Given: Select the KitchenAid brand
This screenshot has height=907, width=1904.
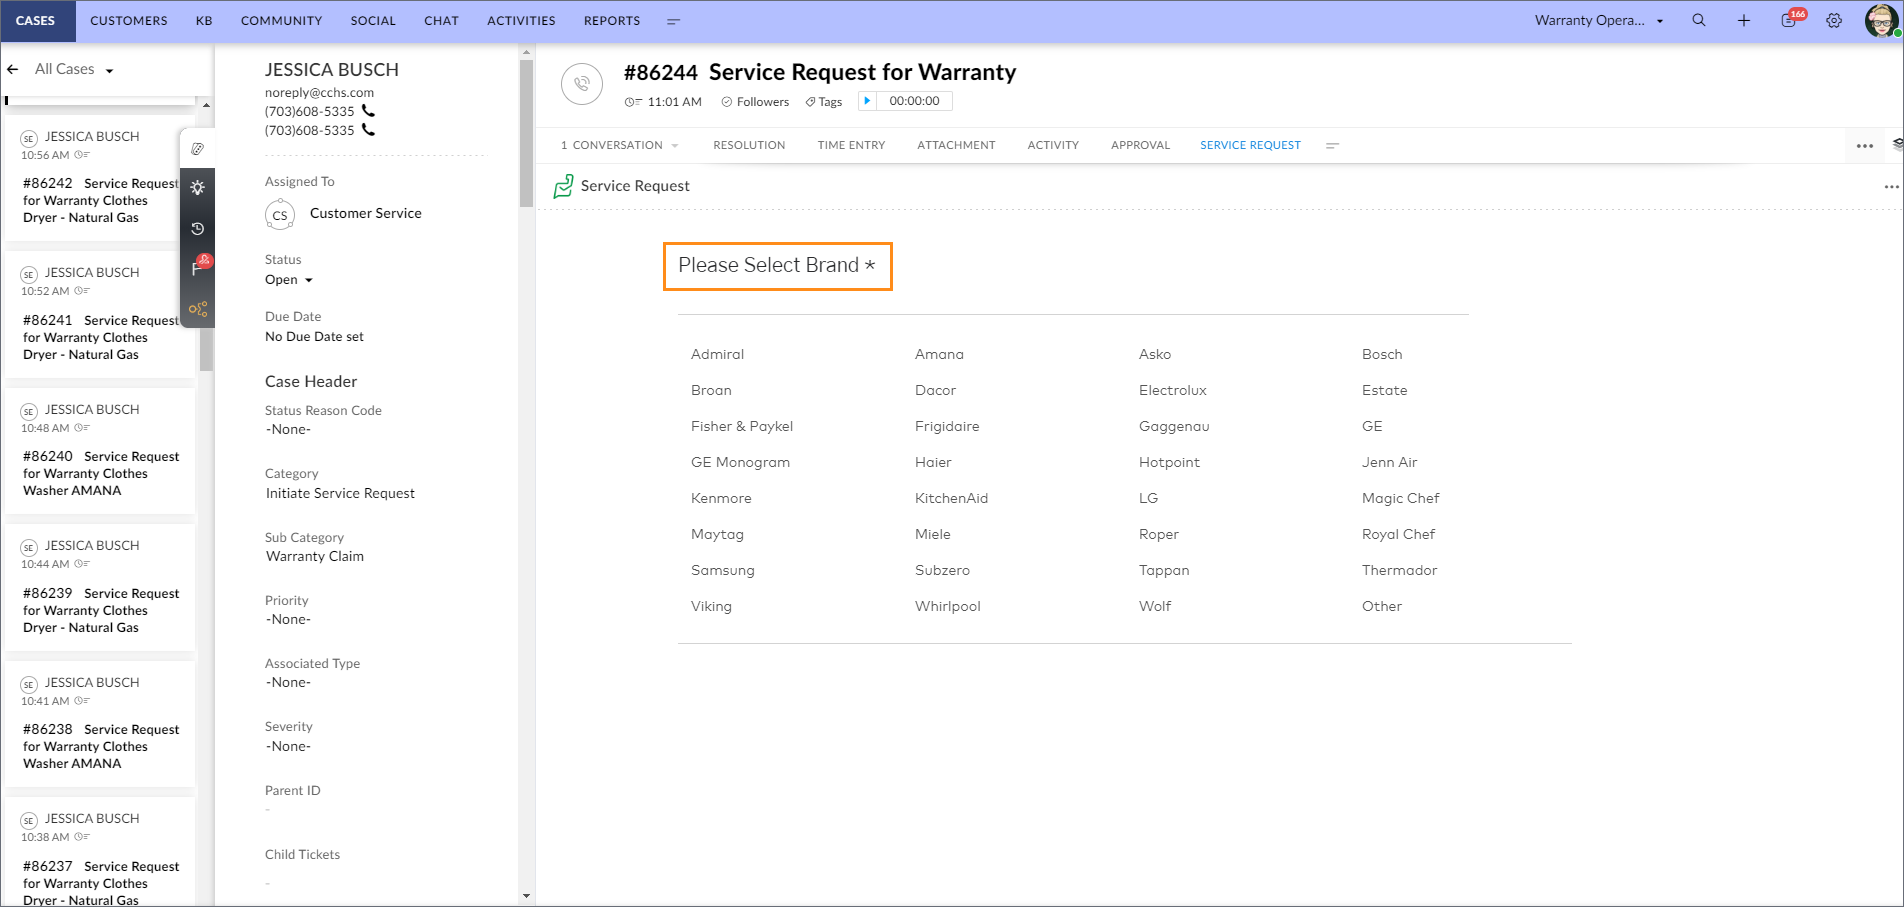Looking at the screenshot, I should click(x=951, y=498).
